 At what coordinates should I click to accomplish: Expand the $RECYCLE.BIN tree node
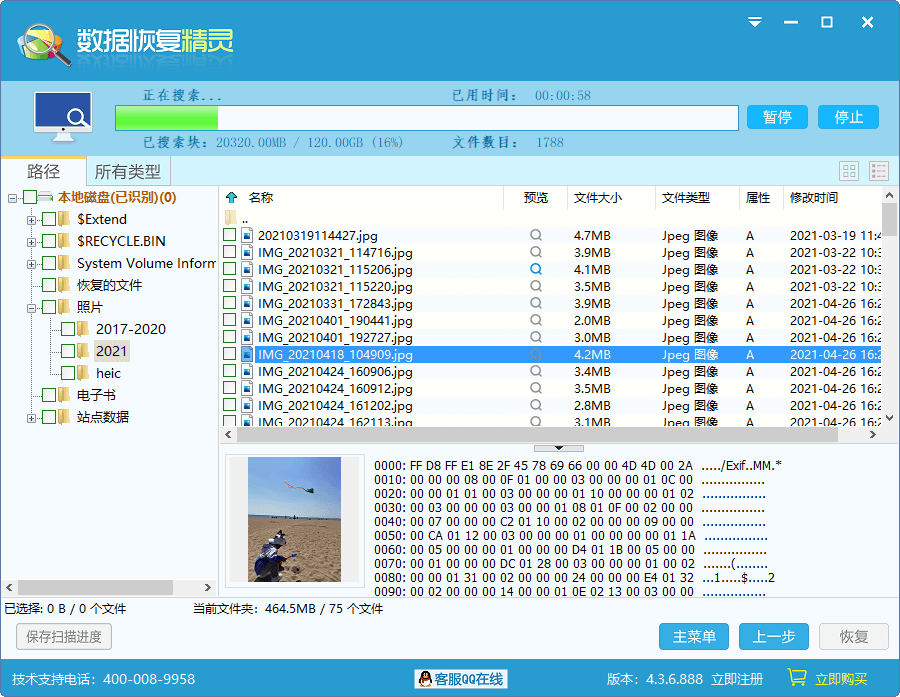pos(32,242)
